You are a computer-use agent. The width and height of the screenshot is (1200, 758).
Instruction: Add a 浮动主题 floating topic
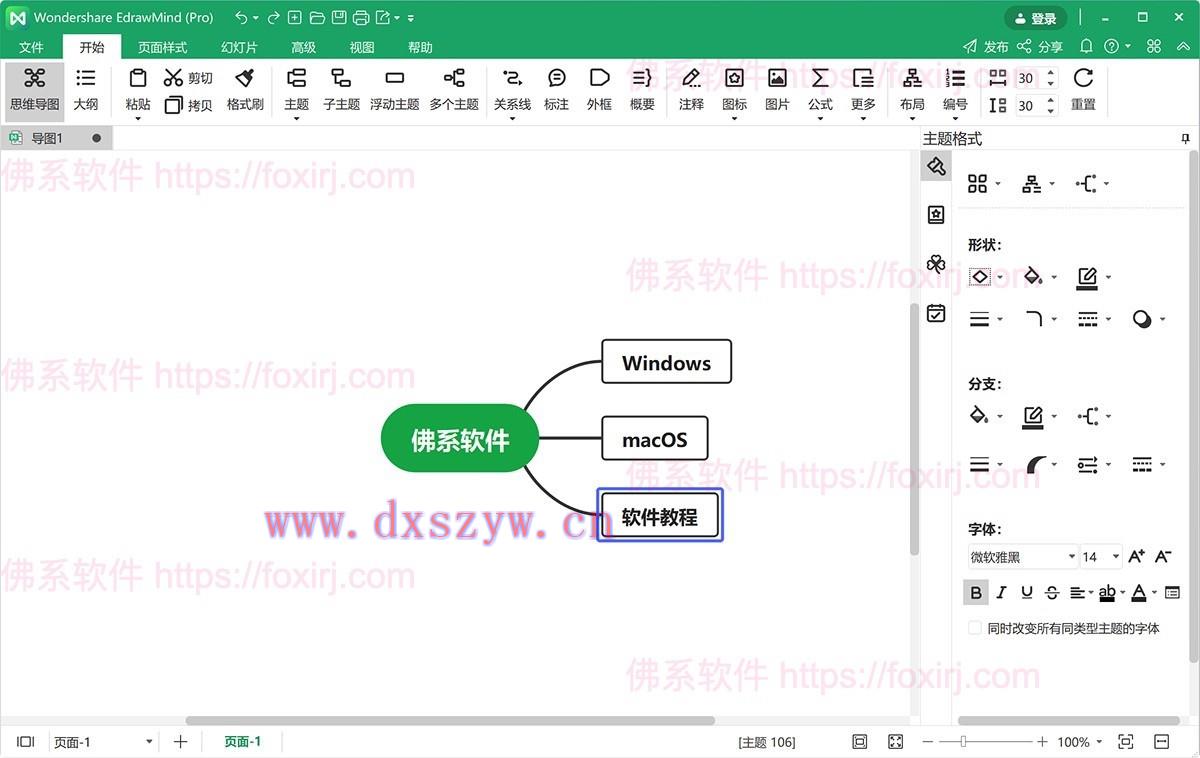(394, 90)
